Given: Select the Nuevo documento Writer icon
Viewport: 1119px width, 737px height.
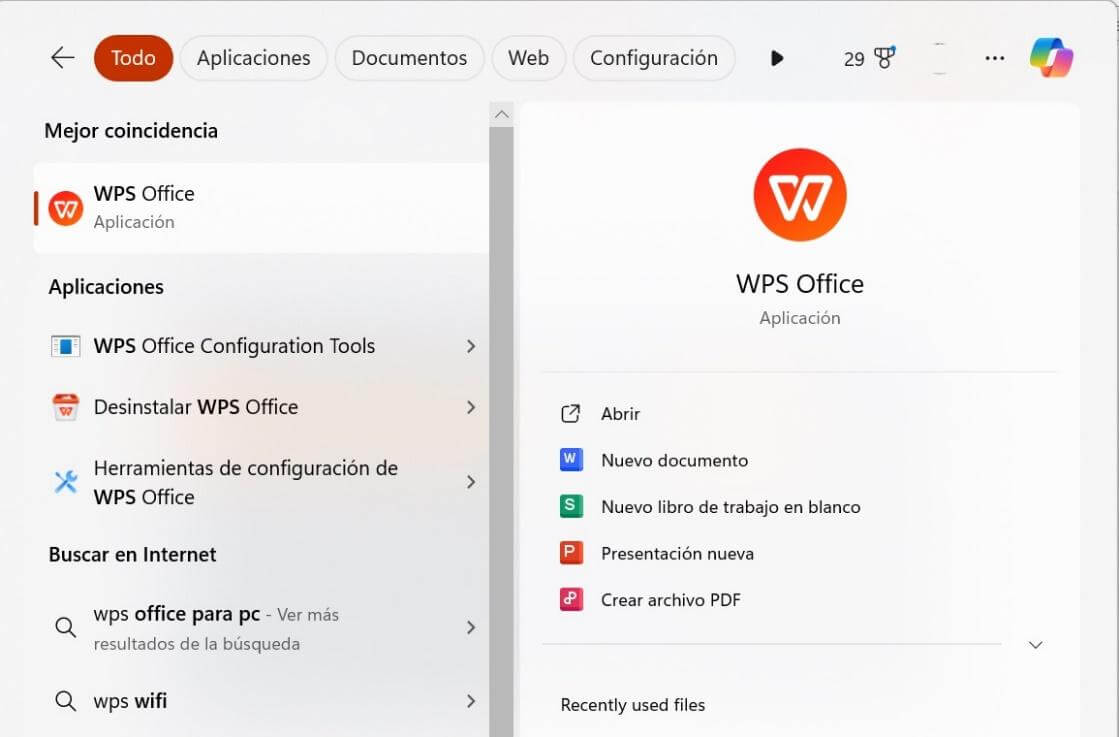Looking at the screenshot, I should point(571,459).
